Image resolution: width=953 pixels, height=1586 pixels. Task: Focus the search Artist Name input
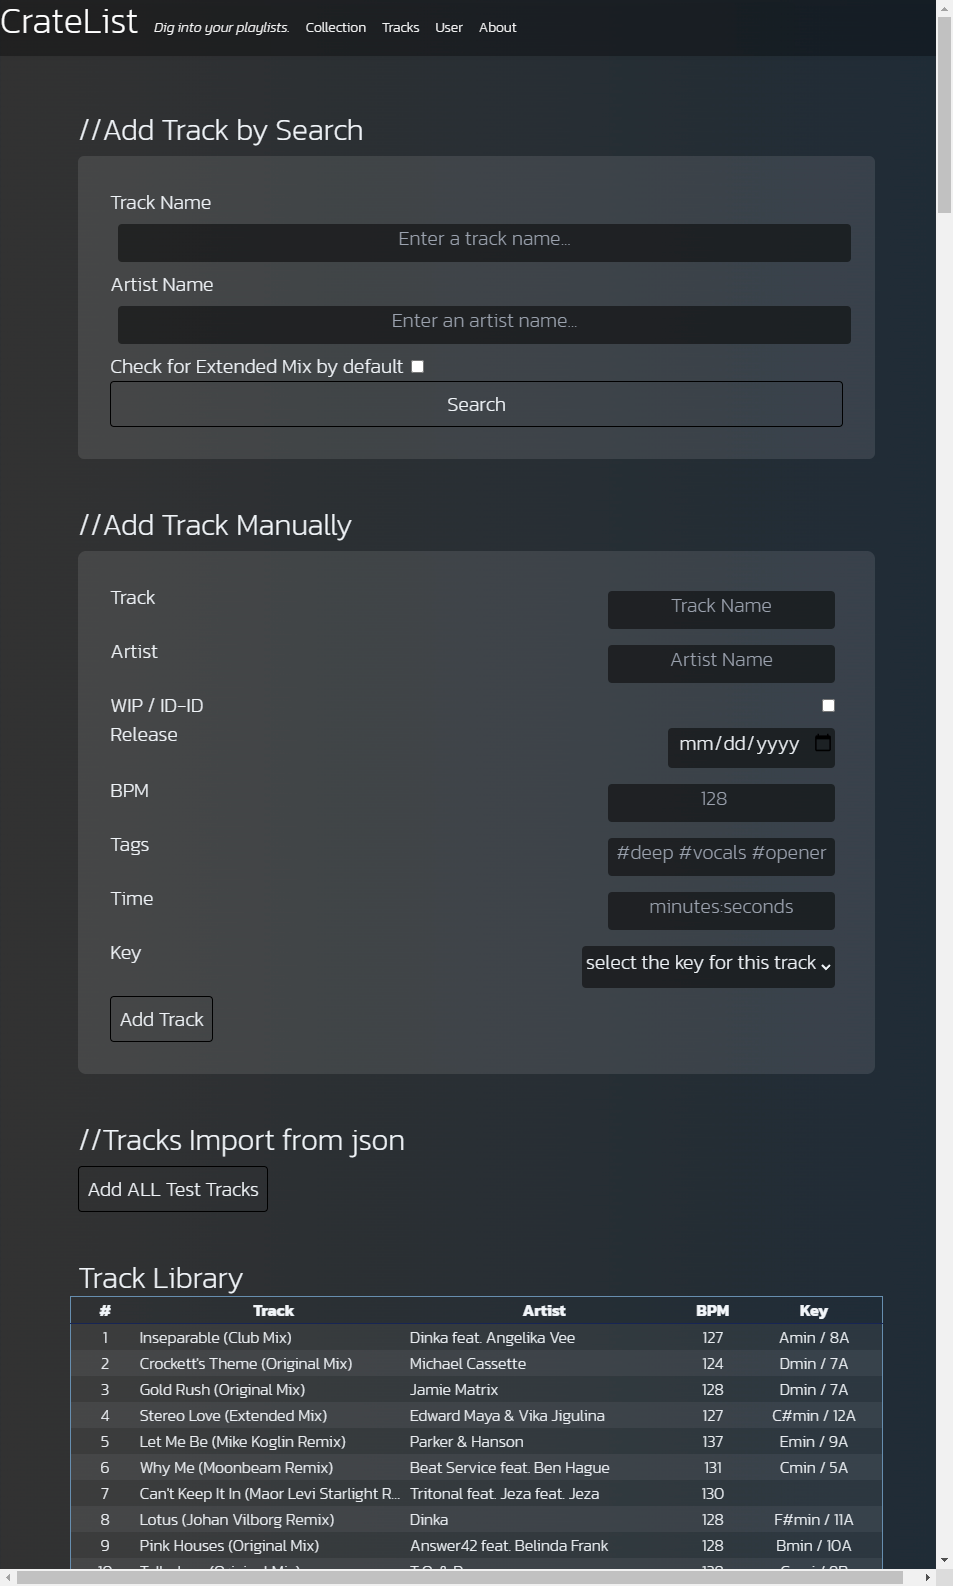pos(484,325)
